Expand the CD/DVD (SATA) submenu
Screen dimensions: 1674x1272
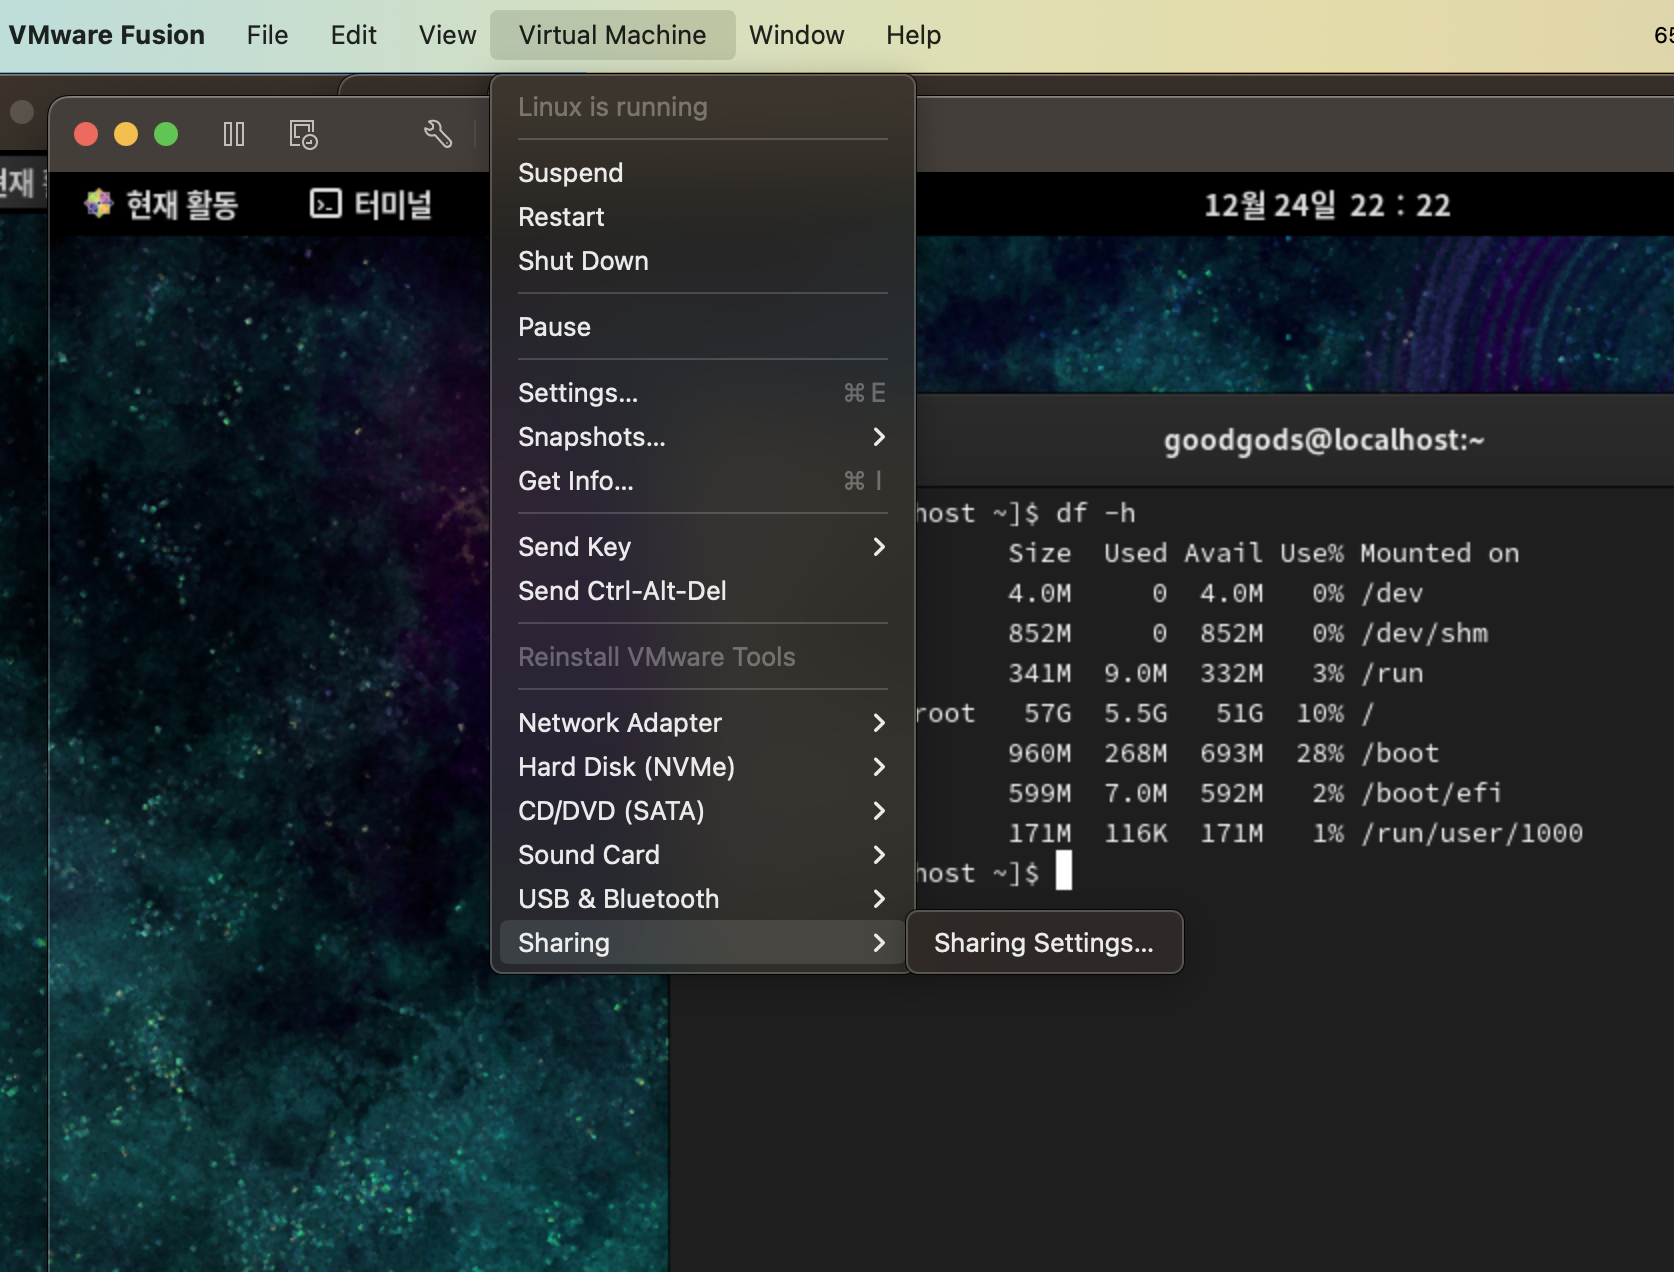point(703,811)
